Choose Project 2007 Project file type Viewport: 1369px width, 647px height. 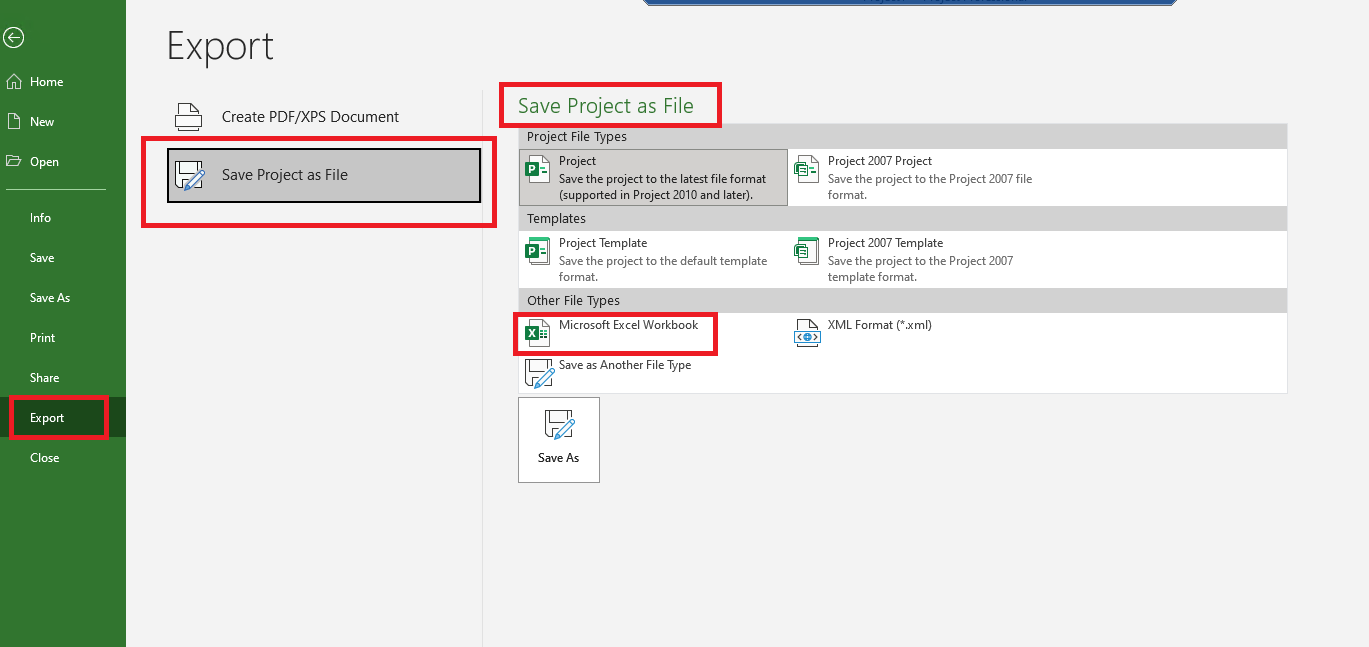click(x=922, y=178)
